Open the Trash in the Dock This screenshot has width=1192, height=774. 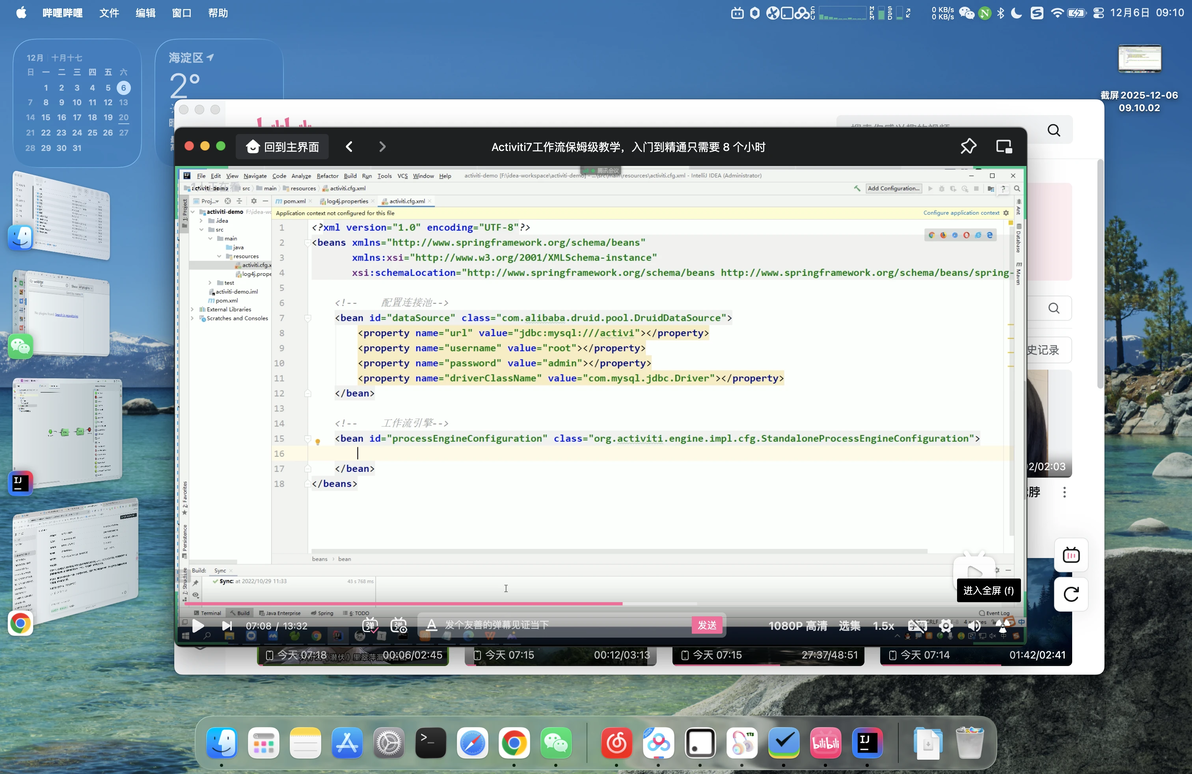point(969,743)
